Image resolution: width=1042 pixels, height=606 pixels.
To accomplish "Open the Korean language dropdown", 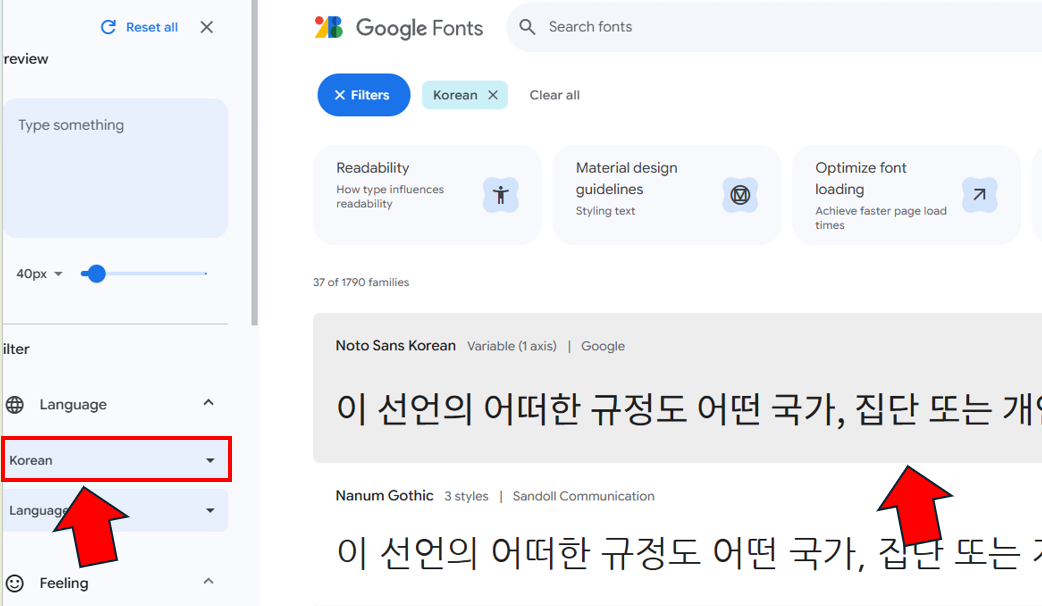I will [x=116, y=460].
